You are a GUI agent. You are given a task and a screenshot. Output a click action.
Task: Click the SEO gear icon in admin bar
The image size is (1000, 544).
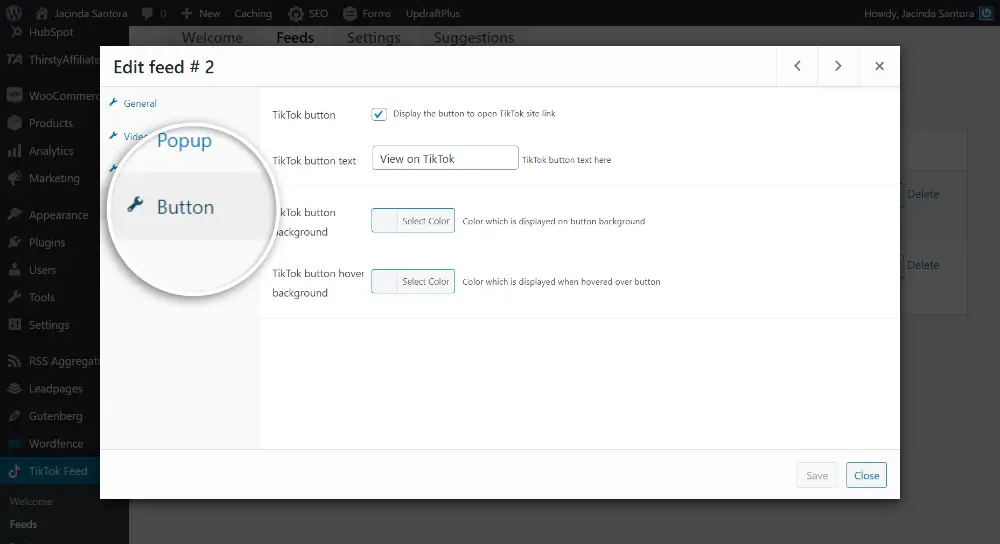tap(296, 13)
